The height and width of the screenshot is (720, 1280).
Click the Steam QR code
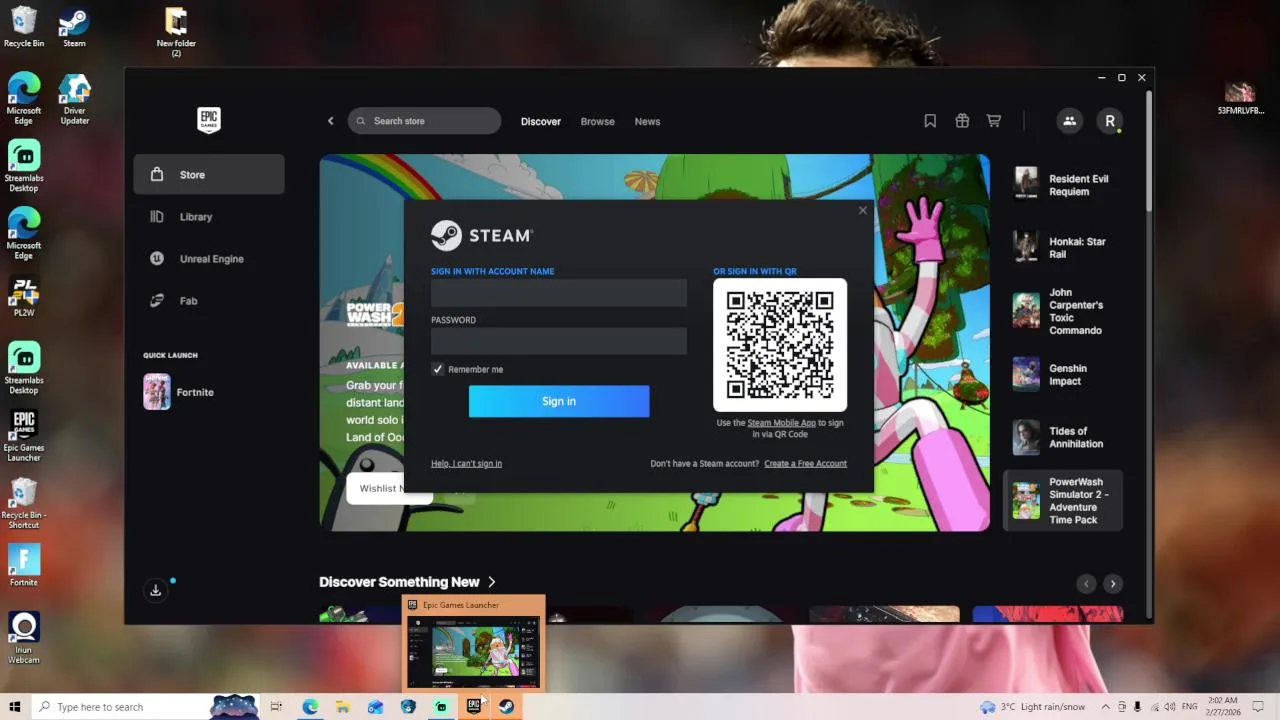click(780, 345)
